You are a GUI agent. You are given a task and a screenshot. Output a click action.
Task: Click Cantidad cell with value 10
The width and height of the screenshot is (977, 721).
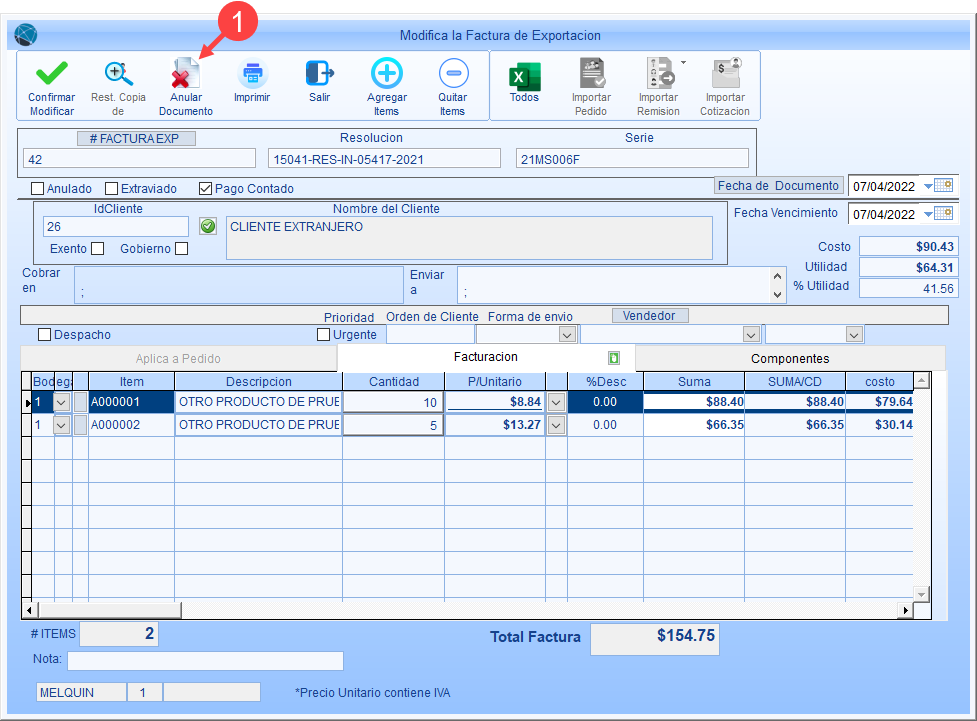(393, 402)
